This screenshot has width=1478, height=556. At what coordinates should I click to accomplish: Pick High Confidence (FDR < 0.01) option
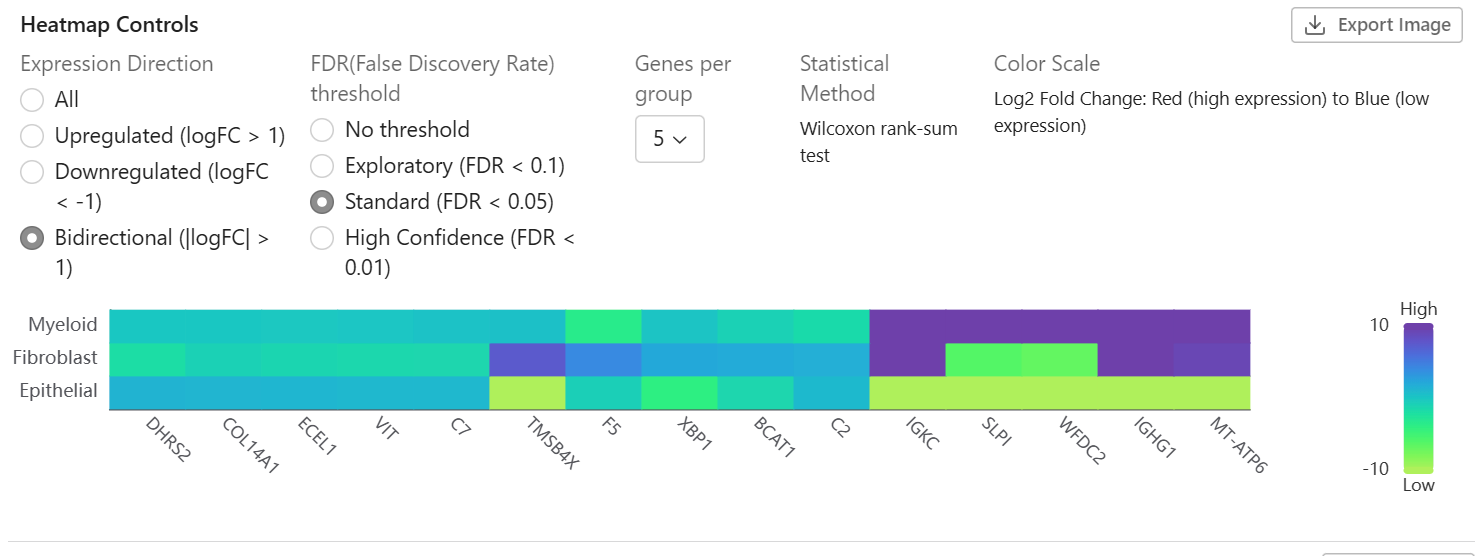pos(322,238)
